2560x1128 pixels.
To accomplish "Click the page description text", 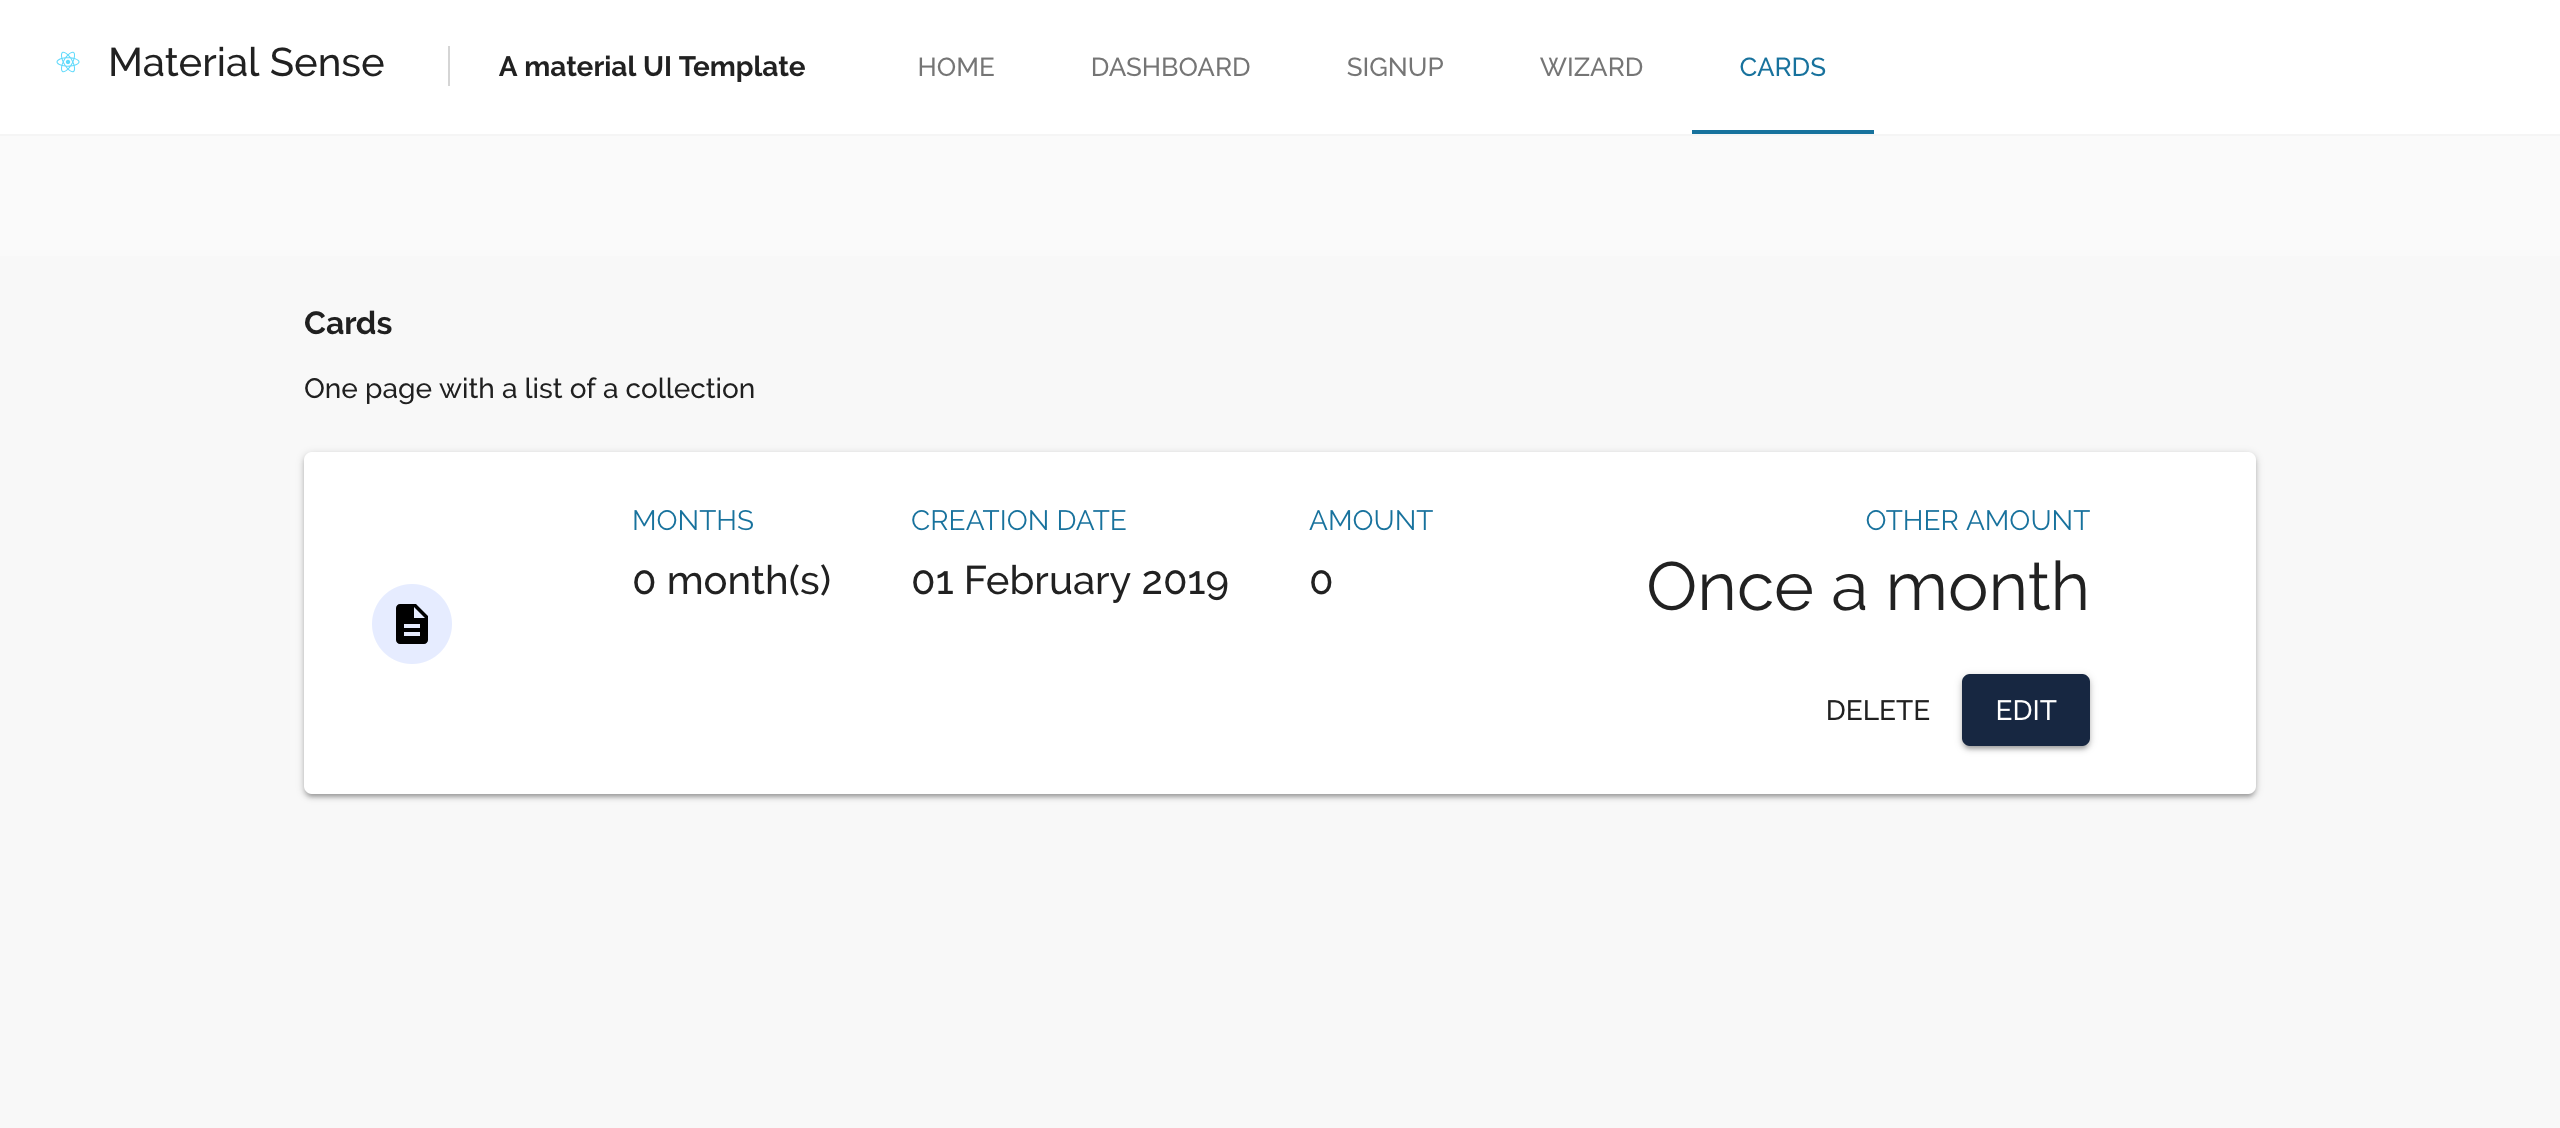I will (529, 388).
